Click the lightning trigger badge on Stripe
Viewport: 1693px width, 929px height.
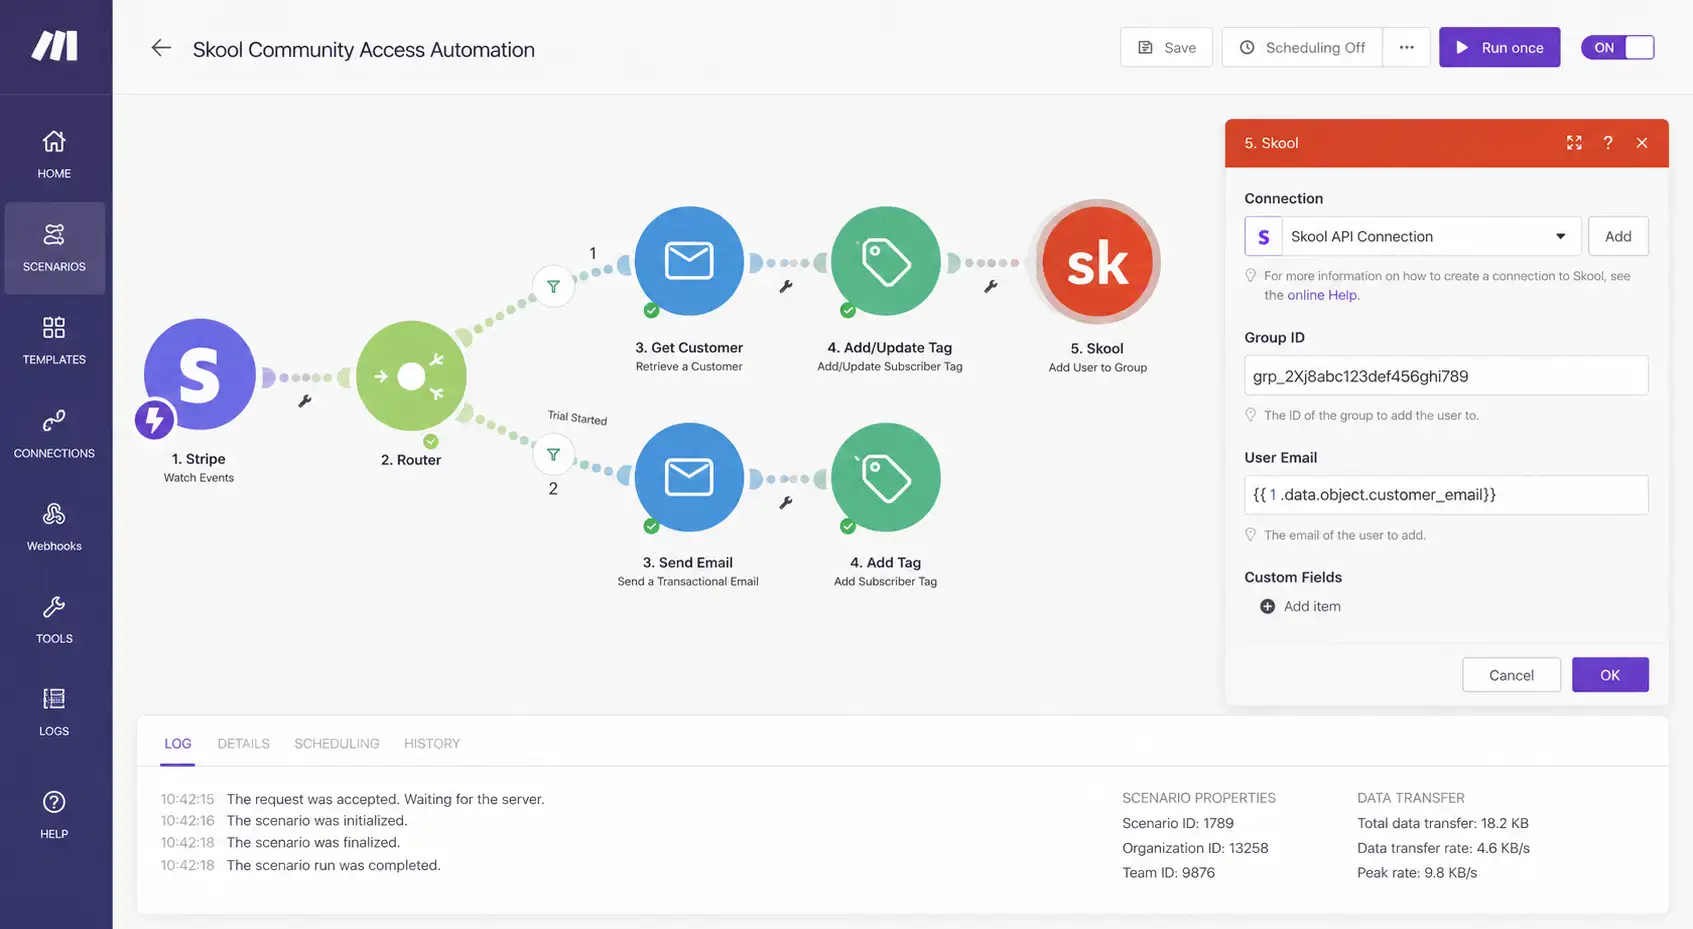pos(155,419)
